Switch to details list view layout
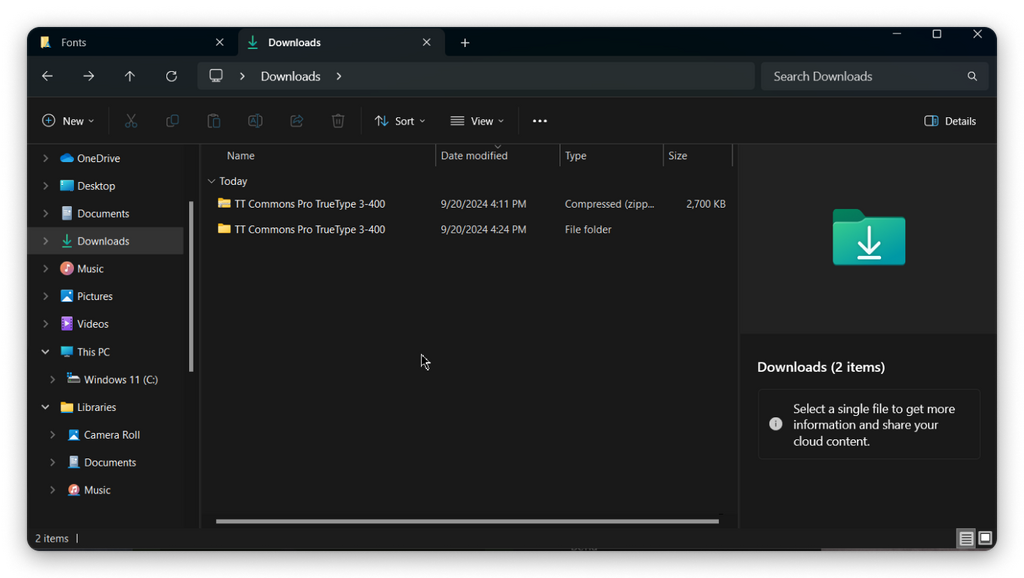This screenshot has width=1024, height=578. [966, 538]
